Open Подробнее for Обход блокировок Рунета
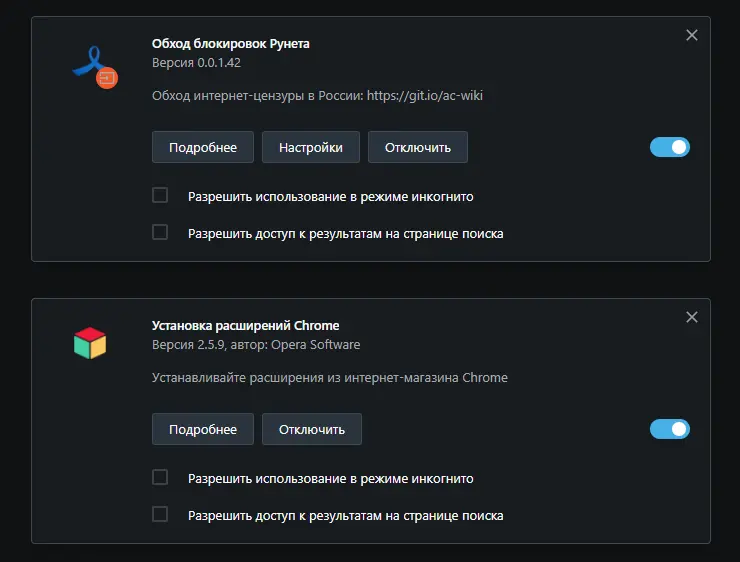Viewport: 740px width, 562px height. [x=203, y=147]
